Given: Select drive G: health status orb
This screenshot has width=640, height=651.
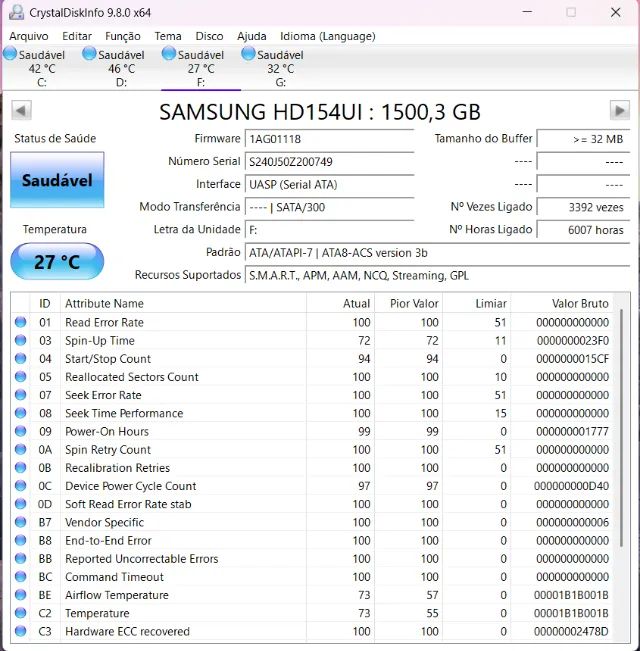Looking at the screenshot, I should pyautogui.click(x=248, y=54).
